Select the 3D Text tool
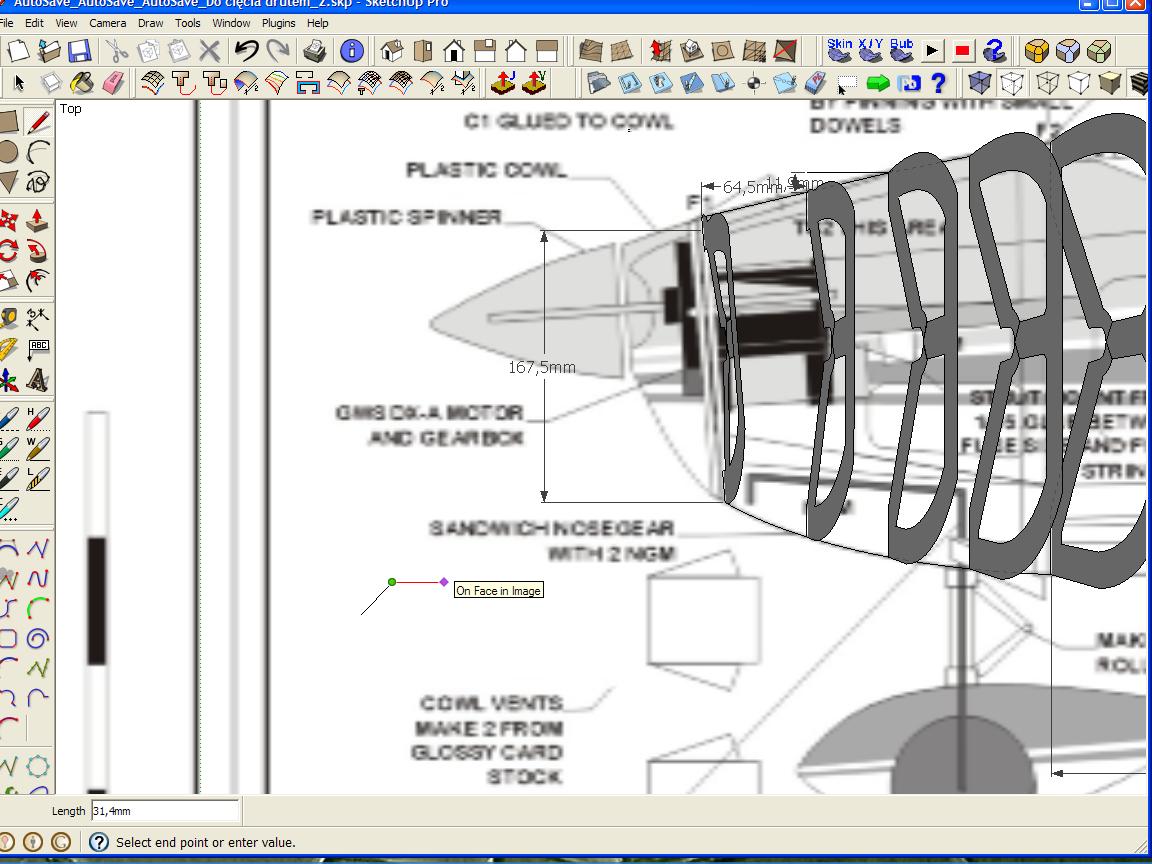1152x864 pixels. pyautogui.click(x=37, y=380)
